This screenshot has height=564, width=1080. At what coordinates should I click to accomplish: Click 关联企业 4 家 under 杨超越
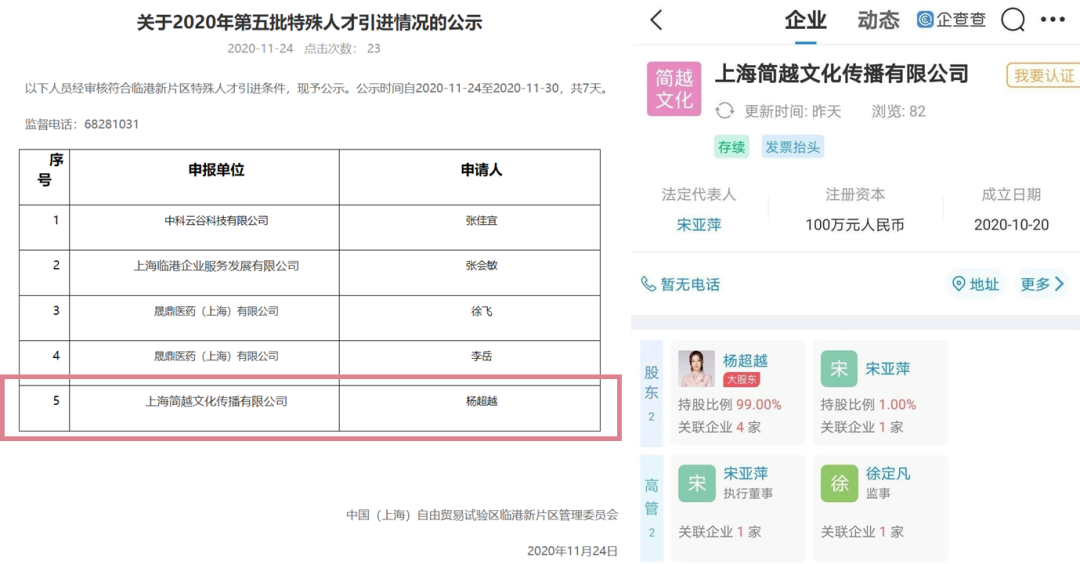point(719,427)
